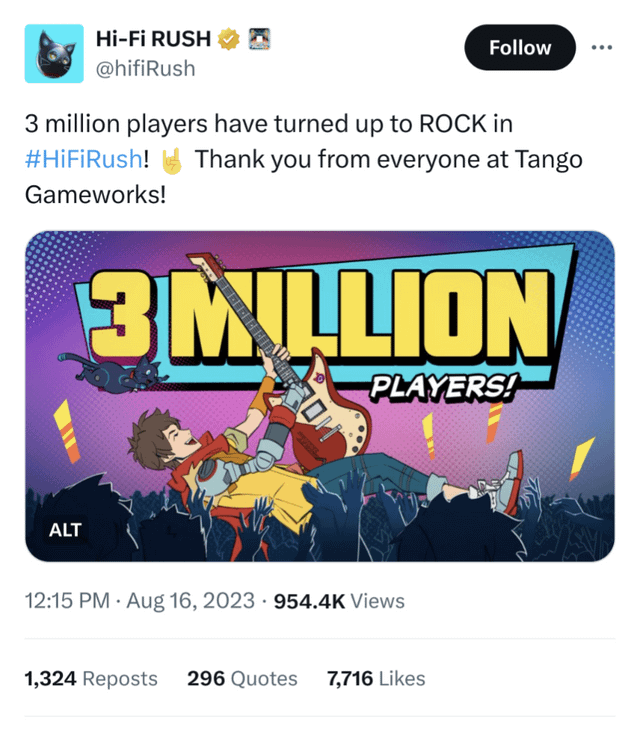Click the rock hand emoji in the tweet
Image resolution: width=640 pixels, height=731 pixels.
click(172, 160)
